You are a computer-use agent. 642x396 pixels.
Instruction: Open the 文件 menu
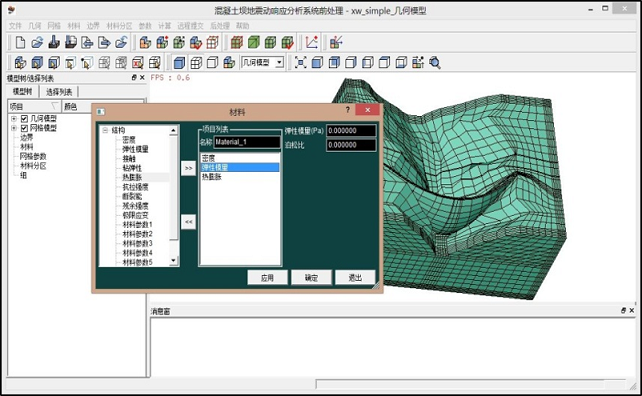[x=15, y=26]
